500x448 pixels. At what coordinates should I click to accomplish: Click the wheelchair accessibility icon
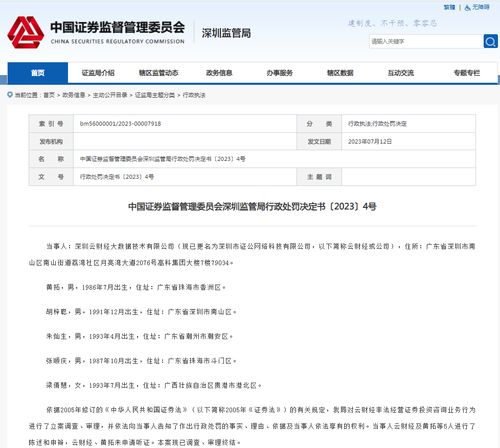(467, 7)
